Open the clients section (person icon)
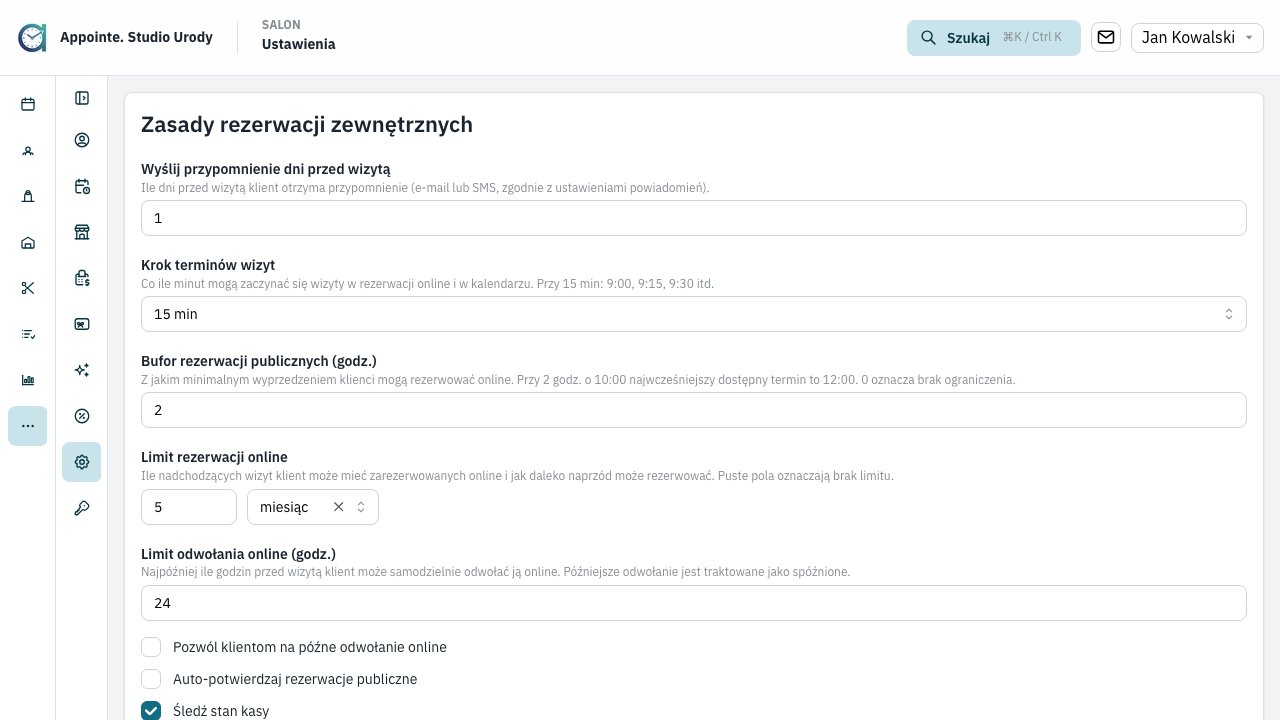This screenshot has height=720, width=1280. [28, 150]
